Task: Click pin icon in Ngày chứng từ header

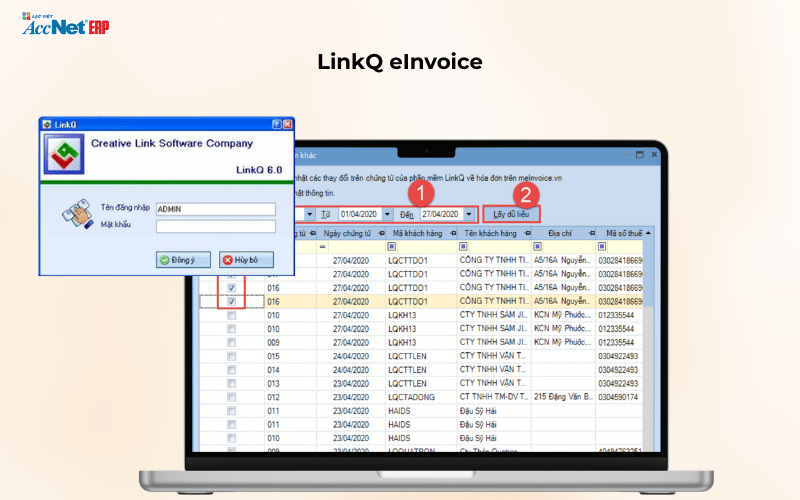Action: point(381,233)
